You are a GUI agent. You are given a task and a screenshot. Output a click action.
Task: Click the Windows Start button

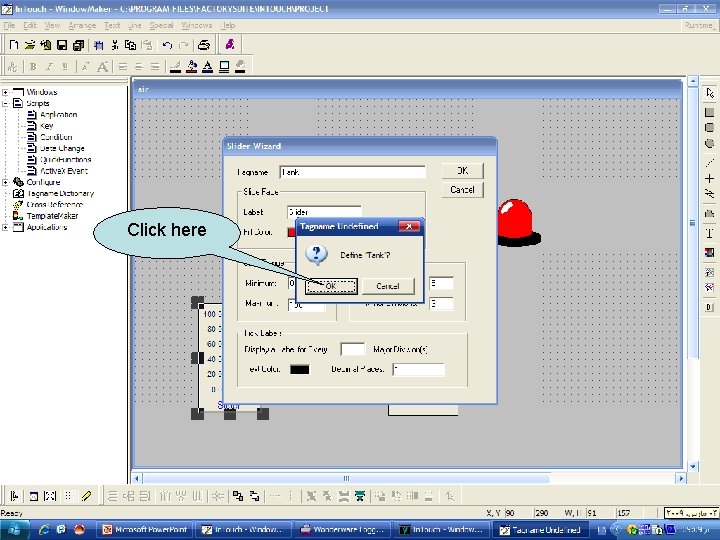tap(15, 530)
